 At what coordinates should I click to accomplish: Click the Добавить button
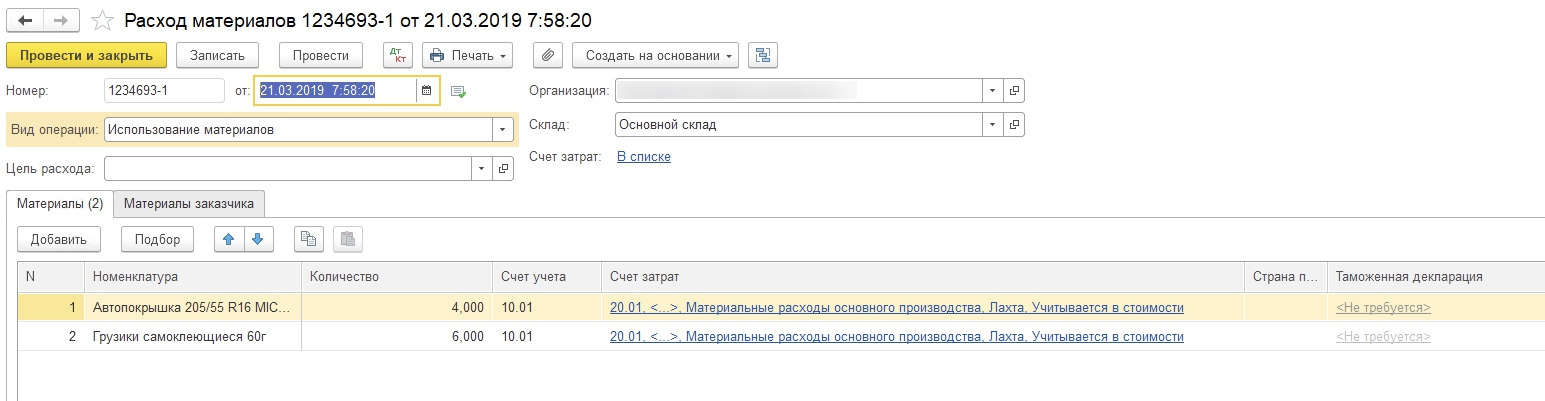(59, 239)
